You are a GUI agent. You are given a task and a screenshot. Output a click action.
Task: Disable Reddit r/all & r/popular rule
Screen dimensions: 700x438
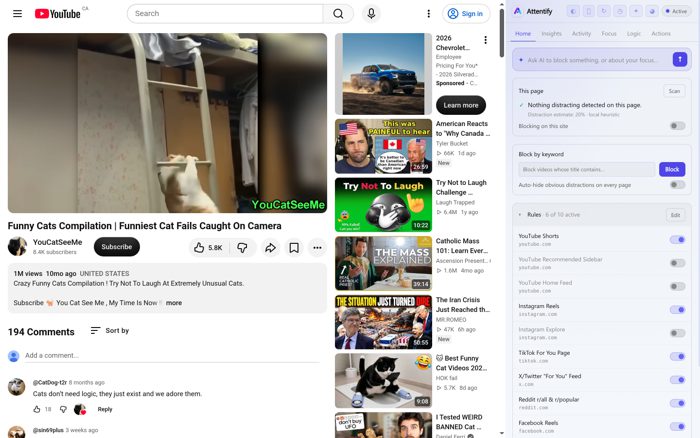(x=677, y=403)
